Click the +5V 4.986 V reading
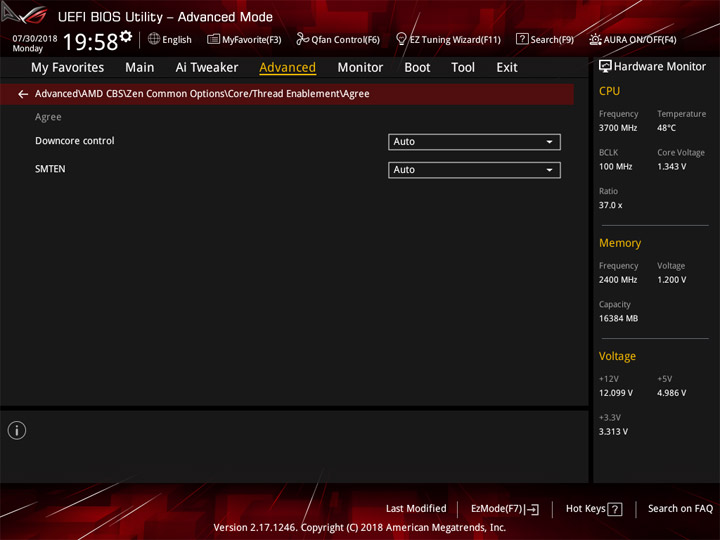 tap(671, 393)
